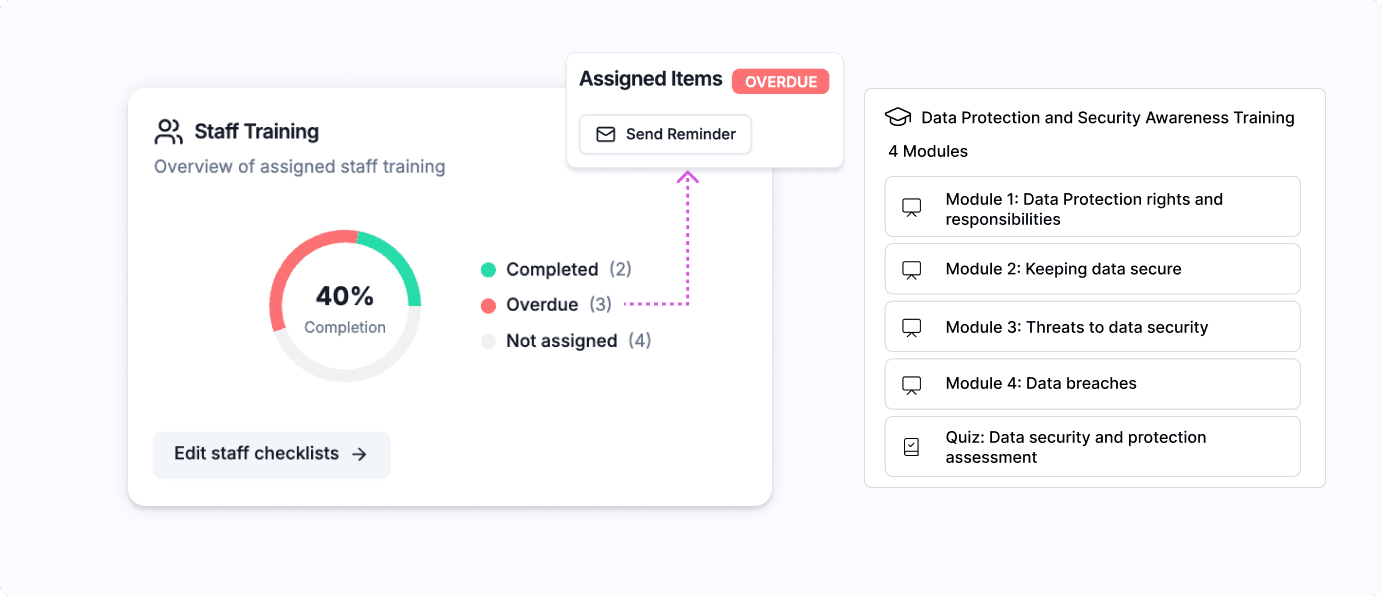1382x596 pixels.
Task: Click the Quiz checklist icon
Action: [x=911, y=447]
